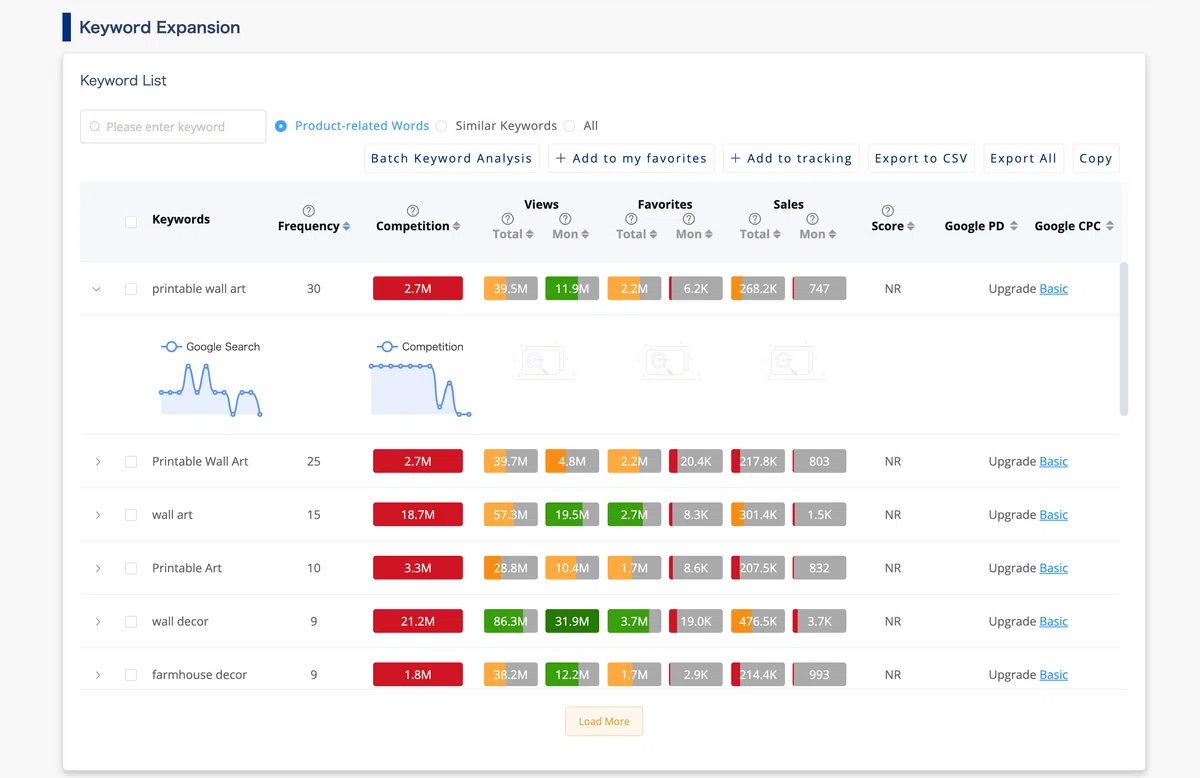The width and height of the screenshot is (1200, 778).
Task: Tick the checkbox for wall decor row
Action: pyautogui.click(x=131, y=622)
